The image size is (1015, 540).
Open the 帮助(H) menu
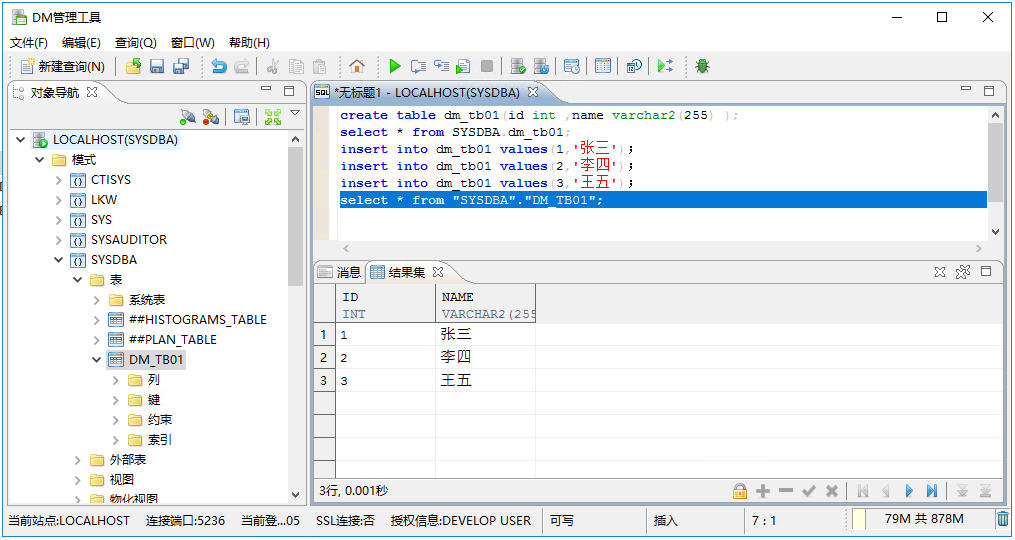249,43
